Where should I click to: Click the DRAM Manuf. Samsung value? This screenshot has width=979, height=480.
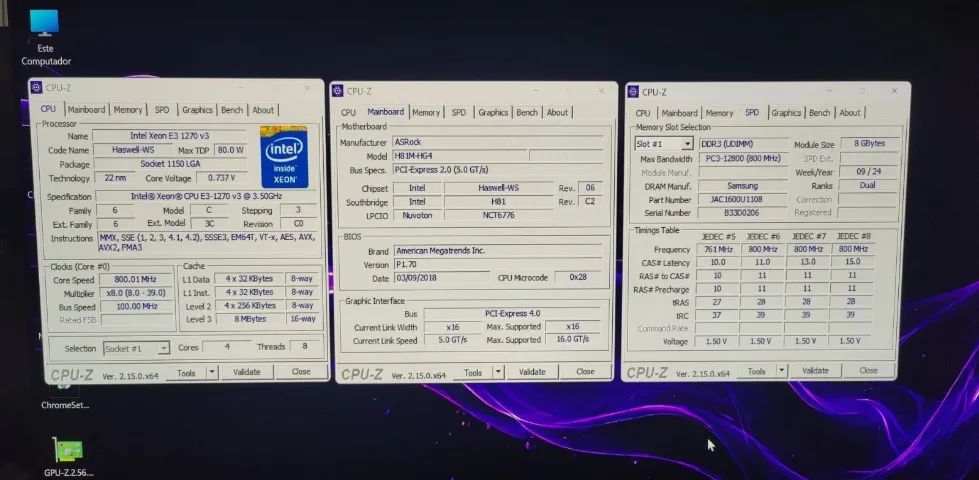pyautogui.click(x=743, y=186)
